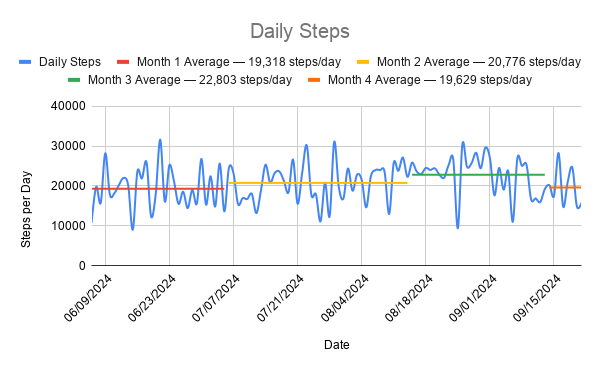Click the y-axis label 20000
600x371 pixels.
tap(68, 186)
